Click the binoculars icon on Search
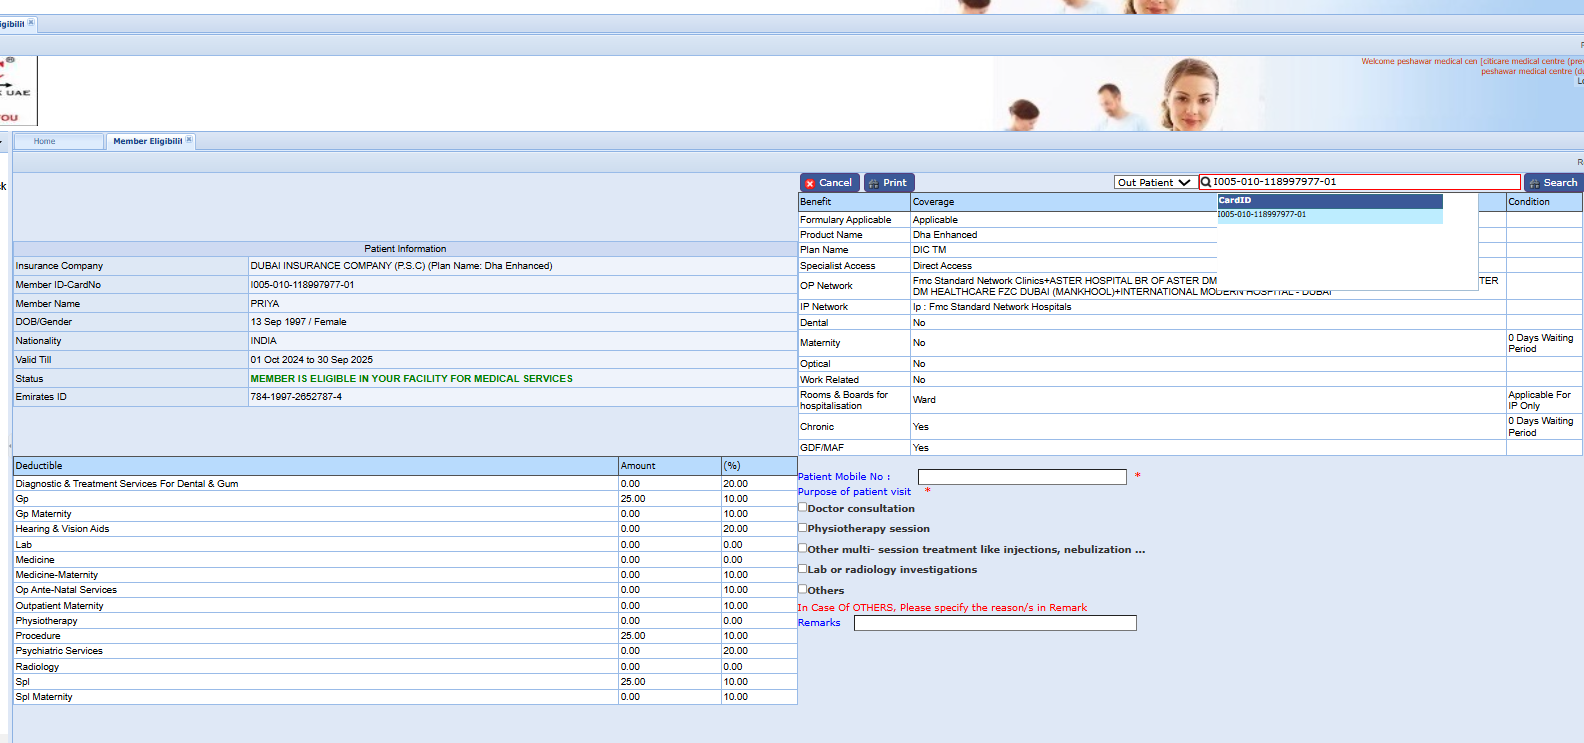1584x743 pixels. tap(1535, 184)
